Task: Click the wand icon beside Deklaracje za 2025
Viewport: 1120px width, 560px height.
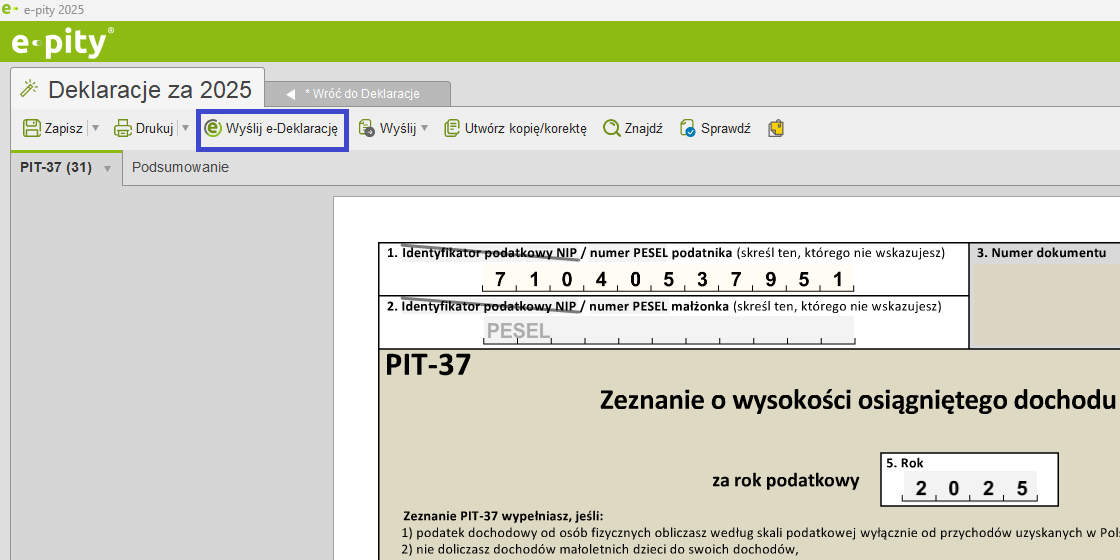Action: pyautogui.click(x=30, y=89)
